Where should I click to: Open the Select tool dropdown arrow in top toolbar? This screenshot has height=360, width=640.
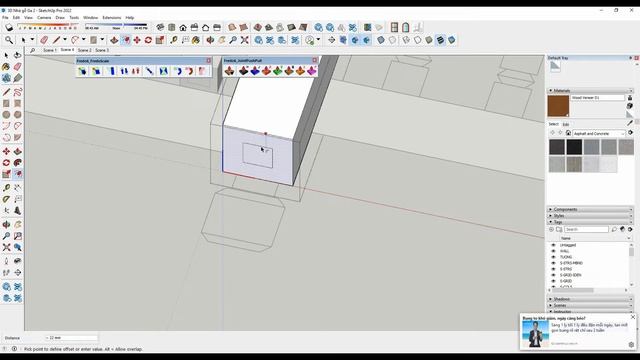[x=32, y=40]
